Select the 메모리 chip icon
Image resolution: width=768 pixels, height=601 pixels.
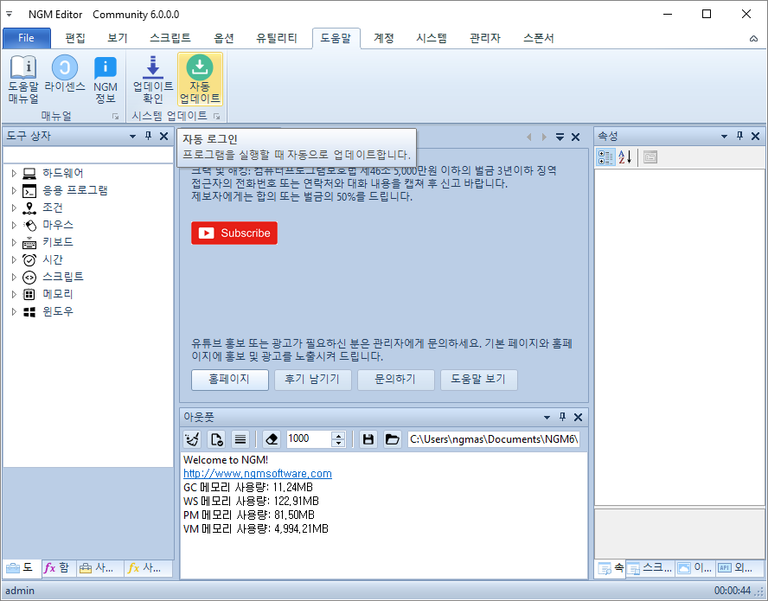29,294
